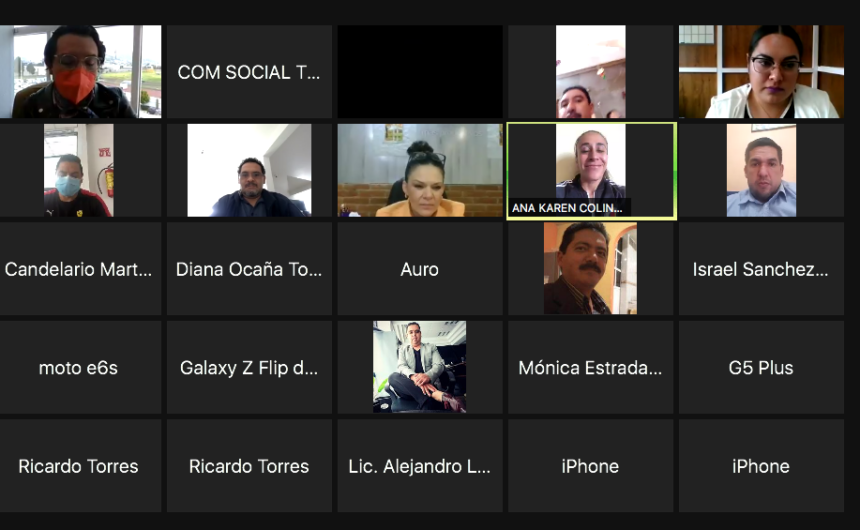The height and width of the screenshot is (530, 860).
Task: Click the Lic. Alejandro L... tile
Action: click(x=420, y=466)
